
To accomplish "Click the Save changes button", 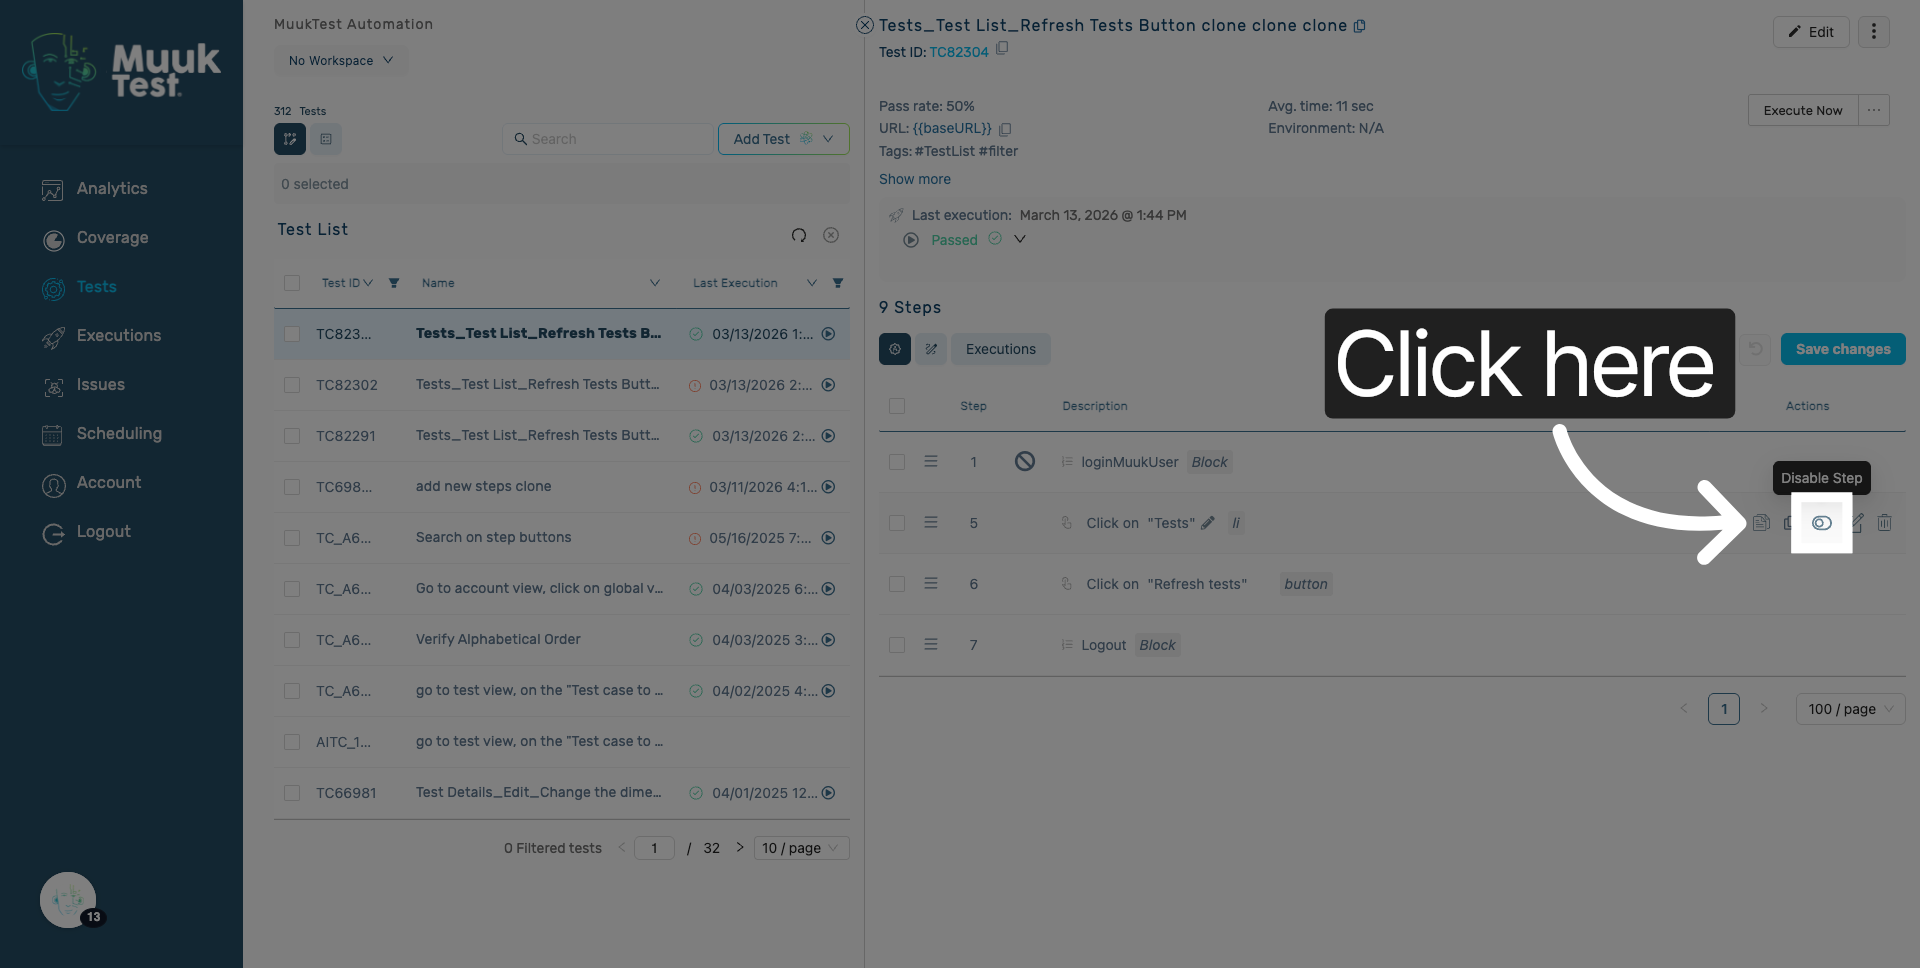I will tap(1843, 349).
